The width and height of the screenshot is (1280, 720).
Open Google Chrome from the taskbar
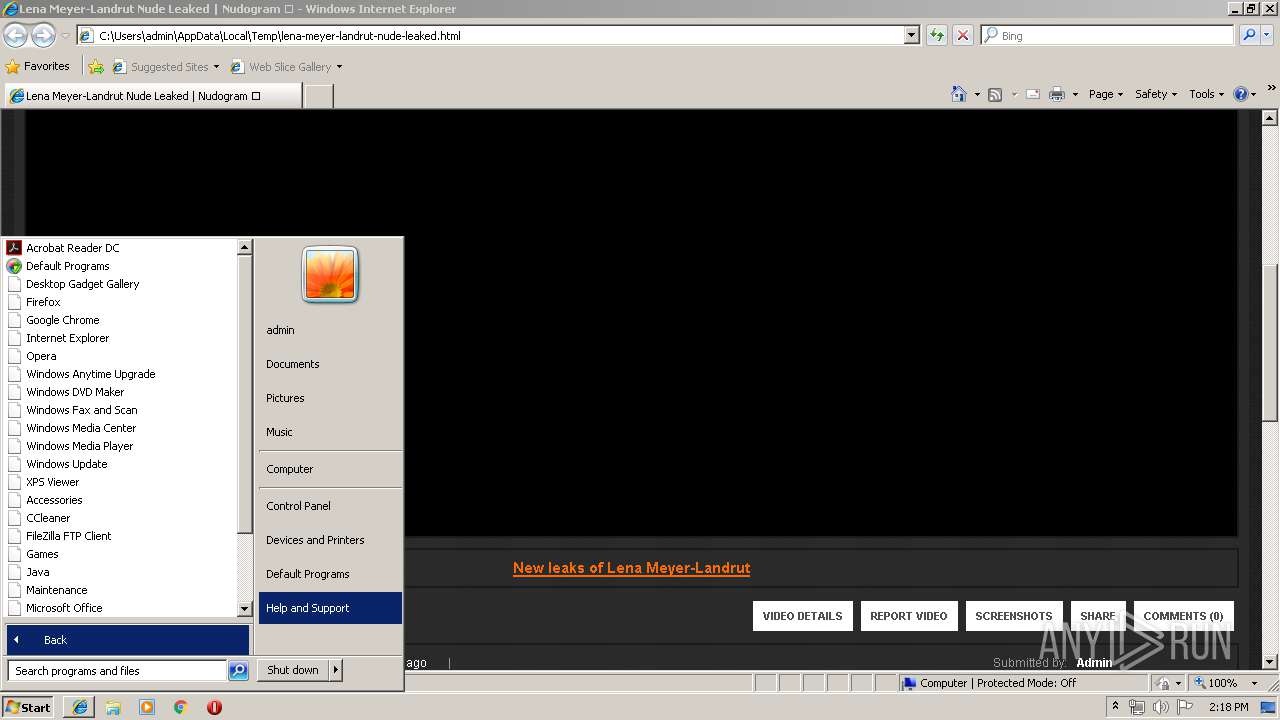click(180, 707)
